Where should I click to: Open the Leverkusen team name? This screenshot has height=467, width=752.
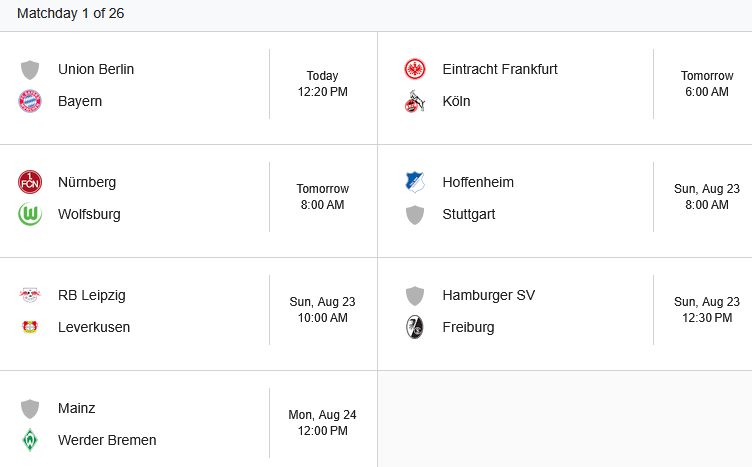click(x=94, y=327)
